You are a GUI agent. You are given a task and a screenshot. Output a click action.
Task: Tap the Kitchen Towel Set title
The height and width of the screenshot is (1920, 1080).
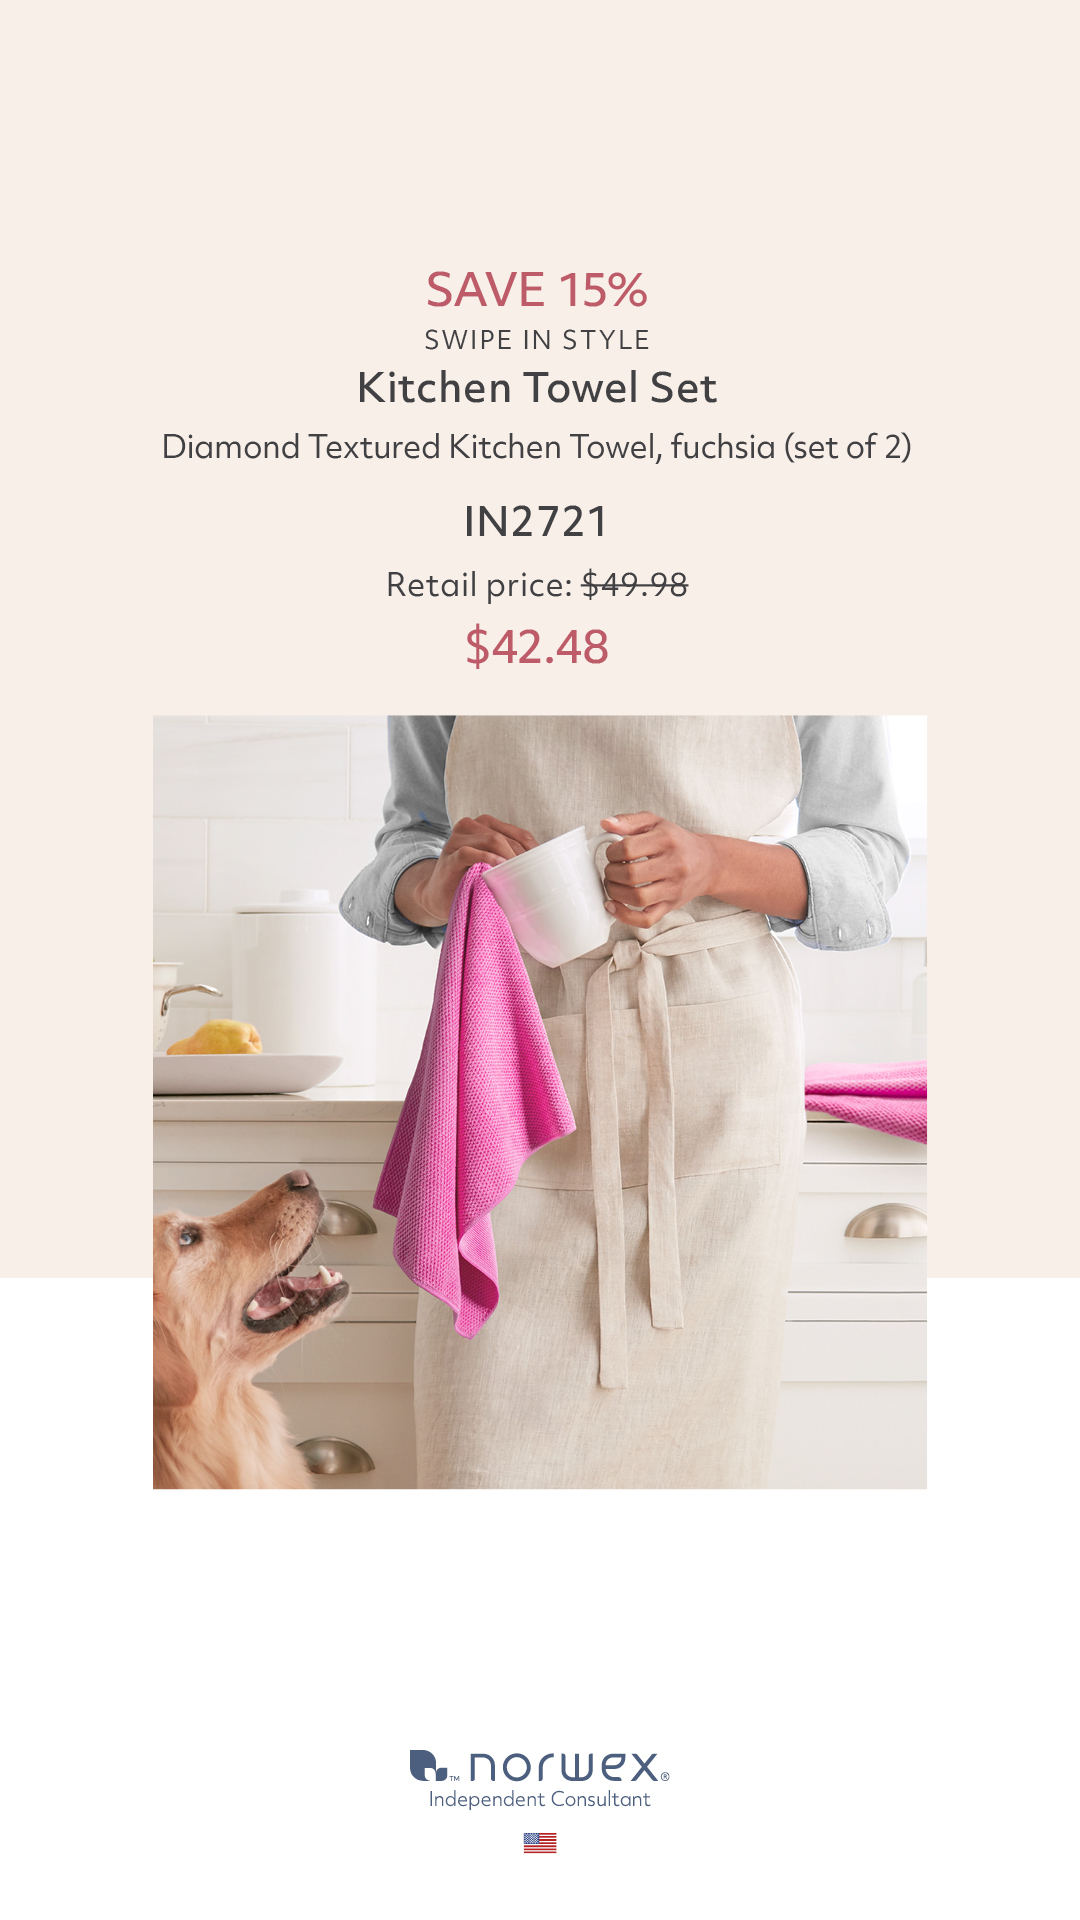(x=537, y=388)
